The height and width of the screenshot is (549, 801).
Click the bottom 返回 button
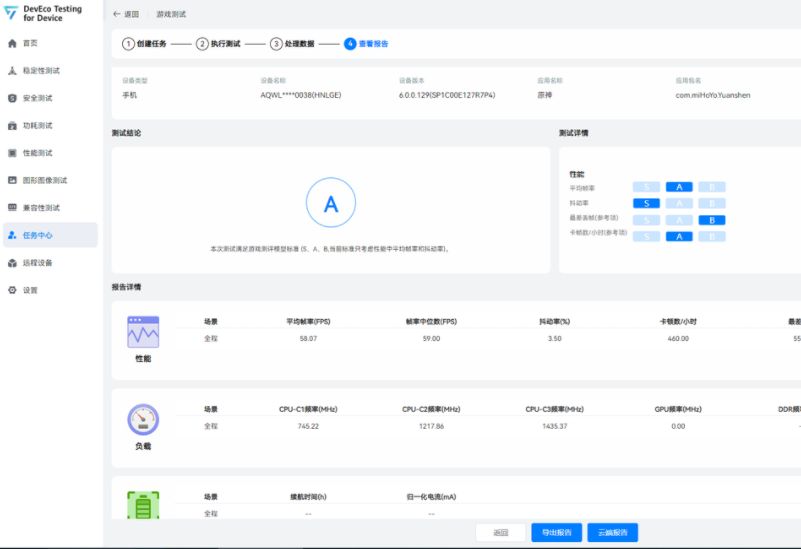(x=501, y=533)
